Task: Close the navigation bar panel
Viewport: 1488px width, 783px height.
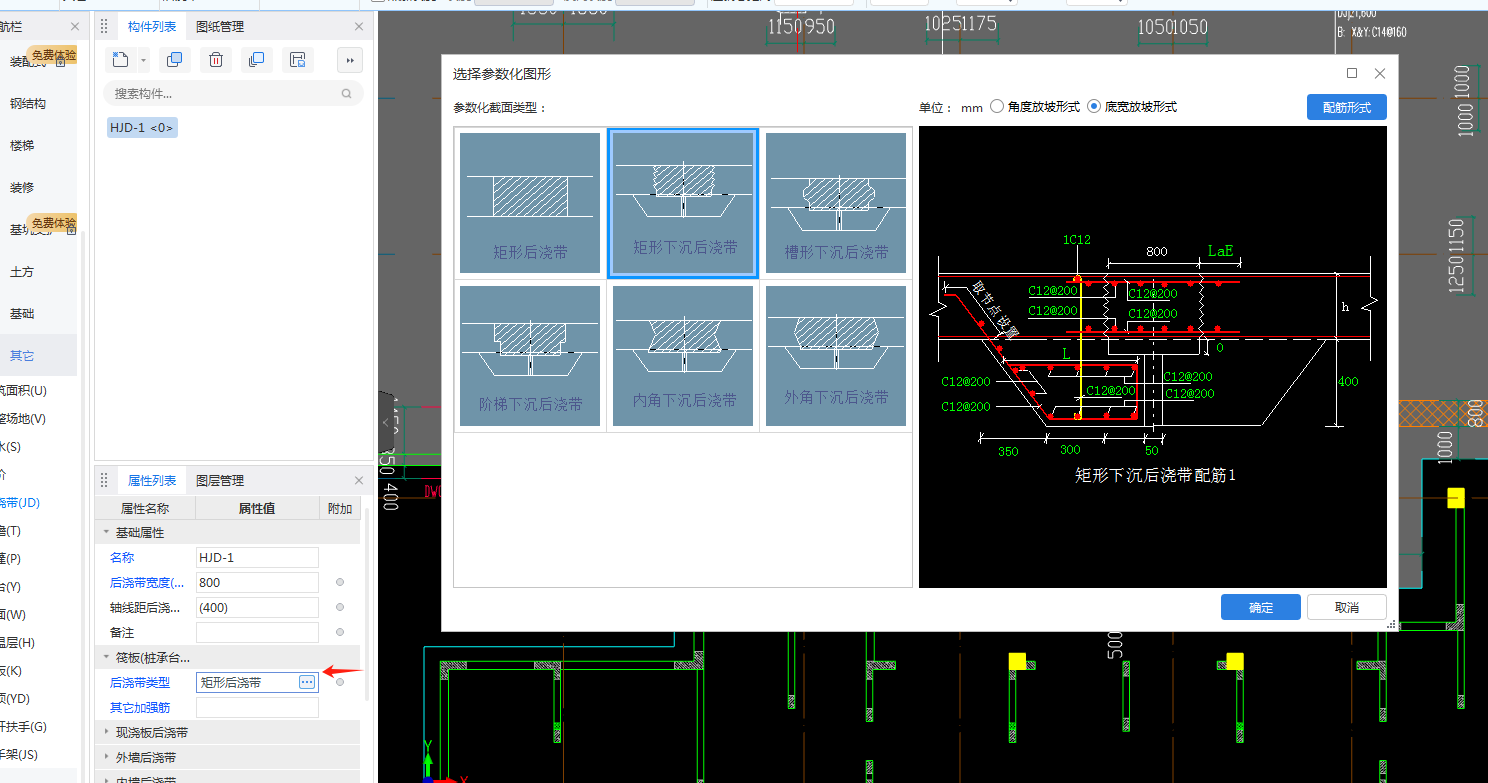Action: [x=75, y=27]
